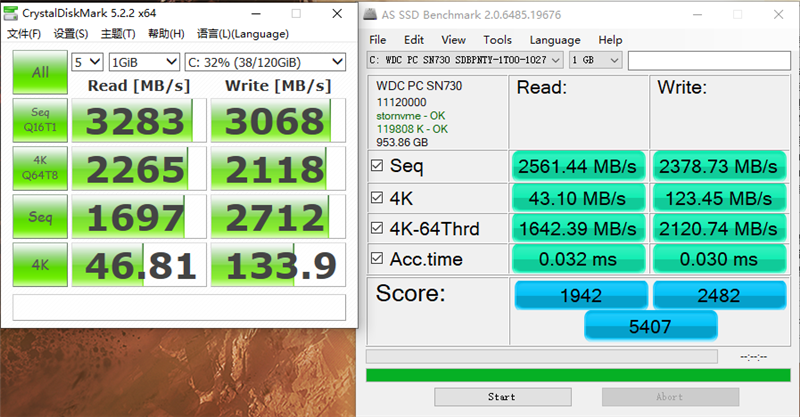Open AS SSD Language menu
The image size is (800, 417).
point(555,40)
